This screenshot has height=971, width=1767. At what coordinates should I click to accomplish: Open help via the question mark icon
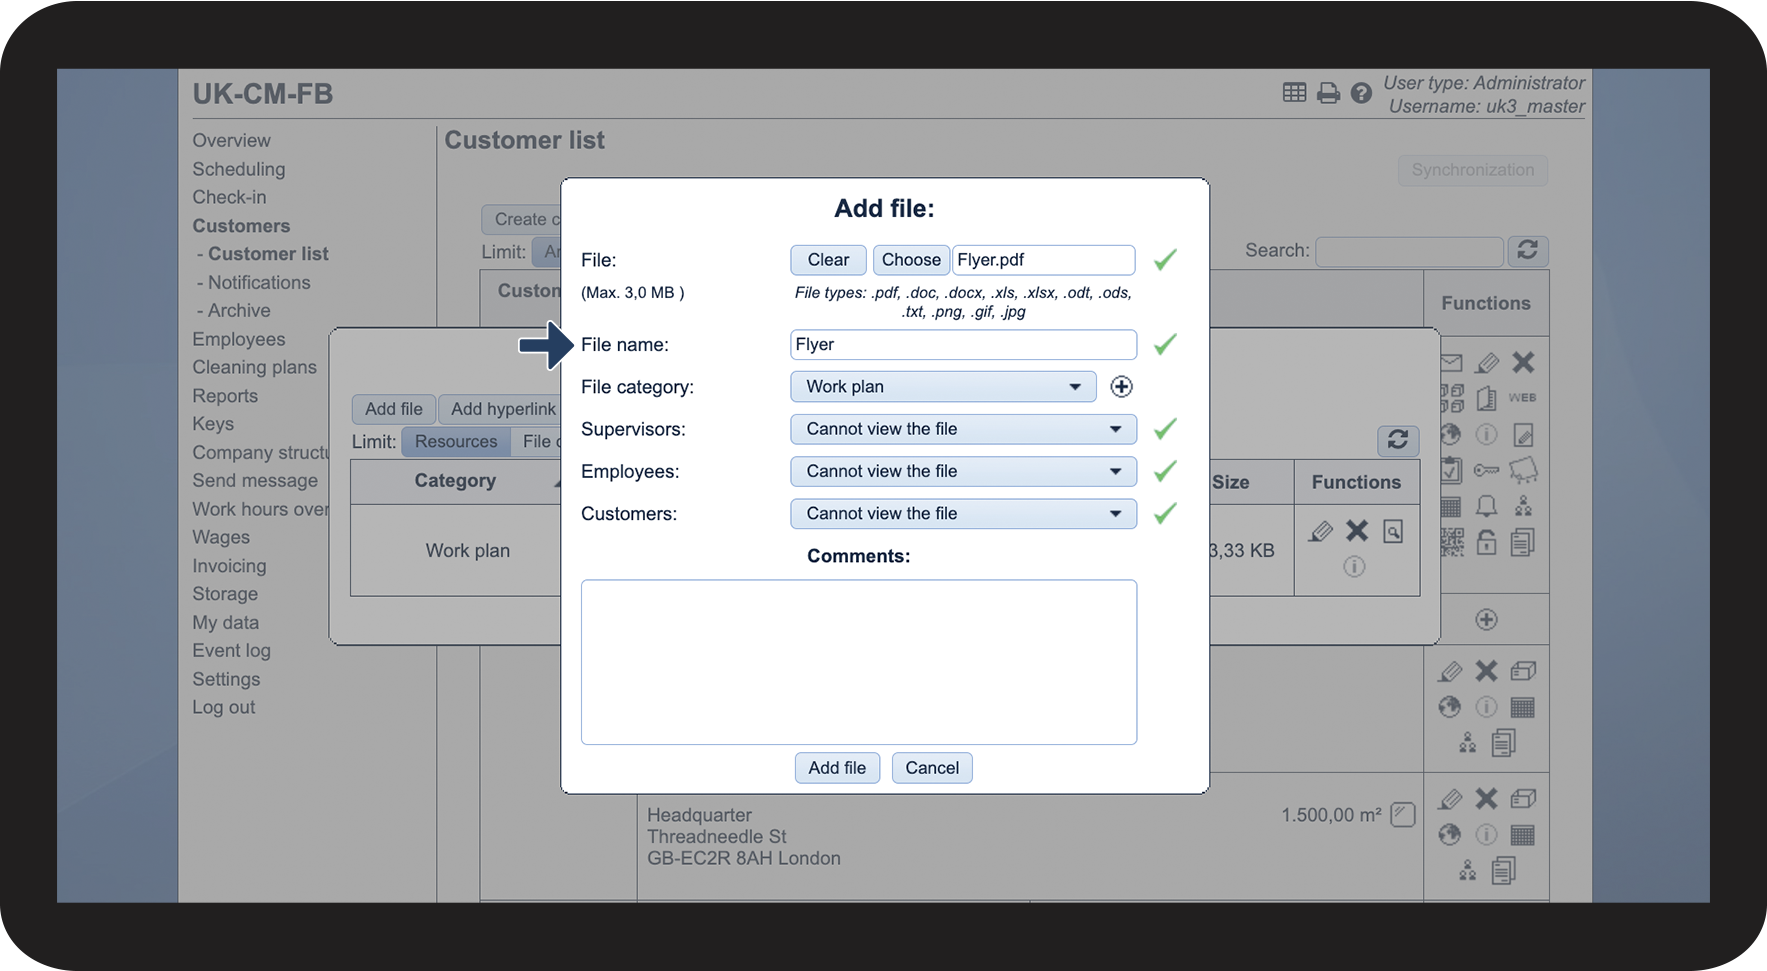click(1361, 93)
